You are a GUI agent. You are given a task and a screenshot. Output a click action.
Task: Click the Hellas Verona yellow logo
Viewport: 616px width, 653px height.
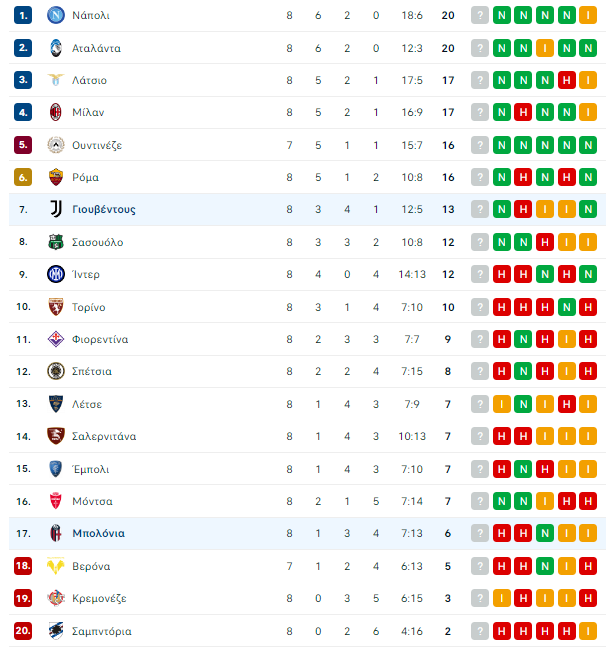56,566
